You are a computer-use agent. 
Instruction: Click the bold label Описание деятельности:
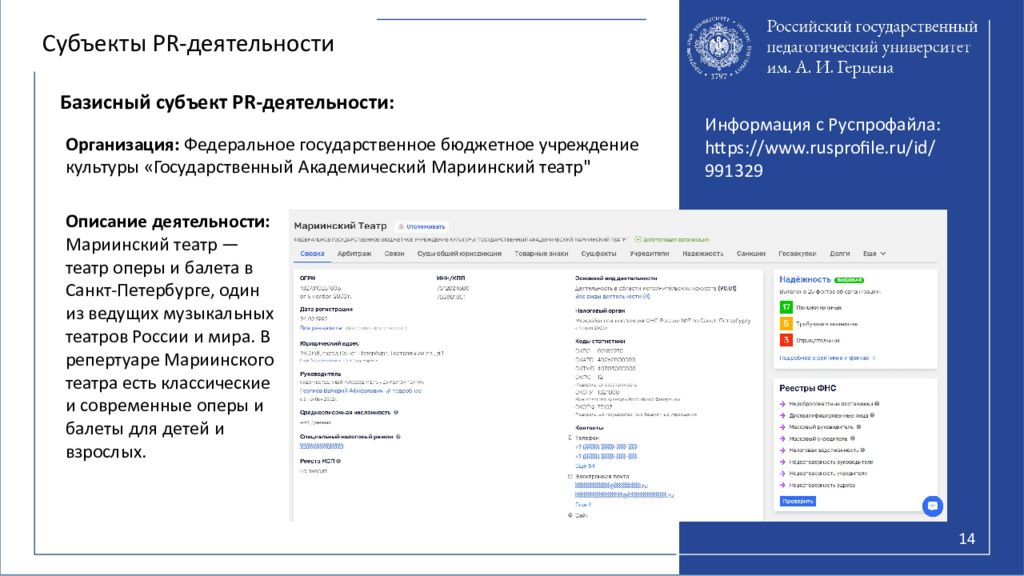167,221
